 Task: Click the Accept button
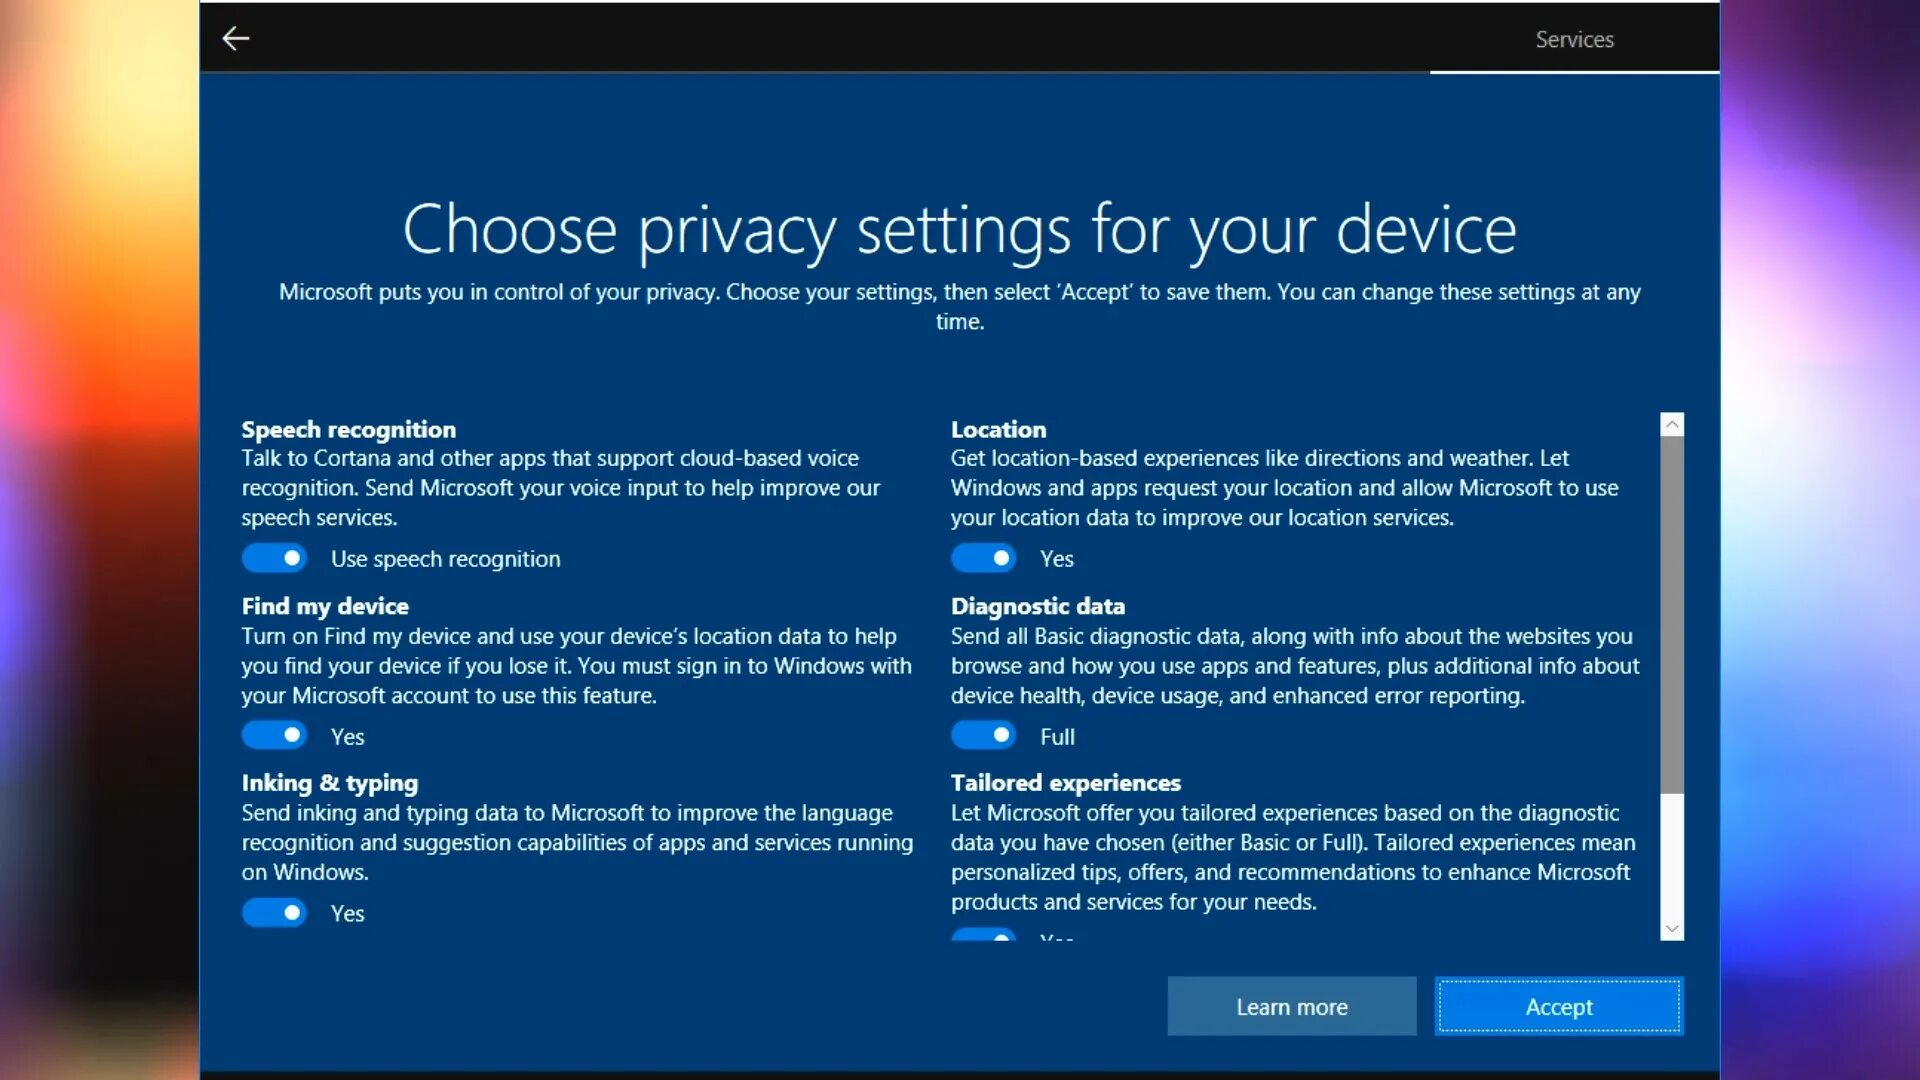coord(1559,1007)
